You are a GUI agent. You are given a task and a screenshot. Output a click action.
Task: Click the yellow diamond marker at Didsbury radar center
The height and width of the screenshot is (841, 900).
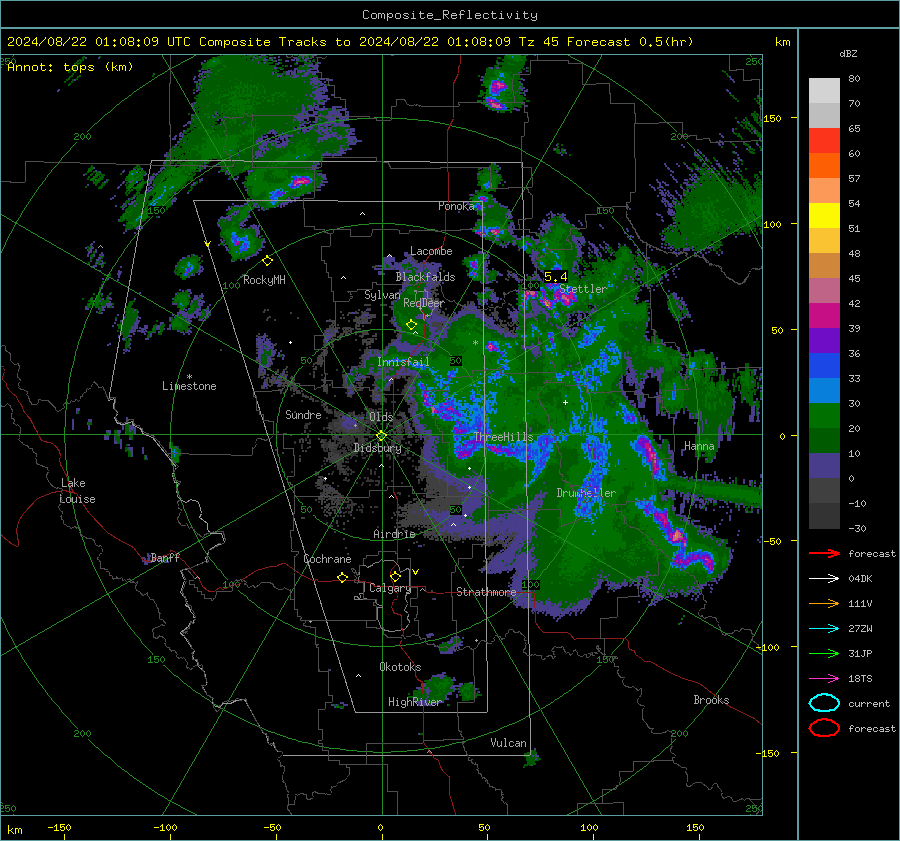coord(382,436)
